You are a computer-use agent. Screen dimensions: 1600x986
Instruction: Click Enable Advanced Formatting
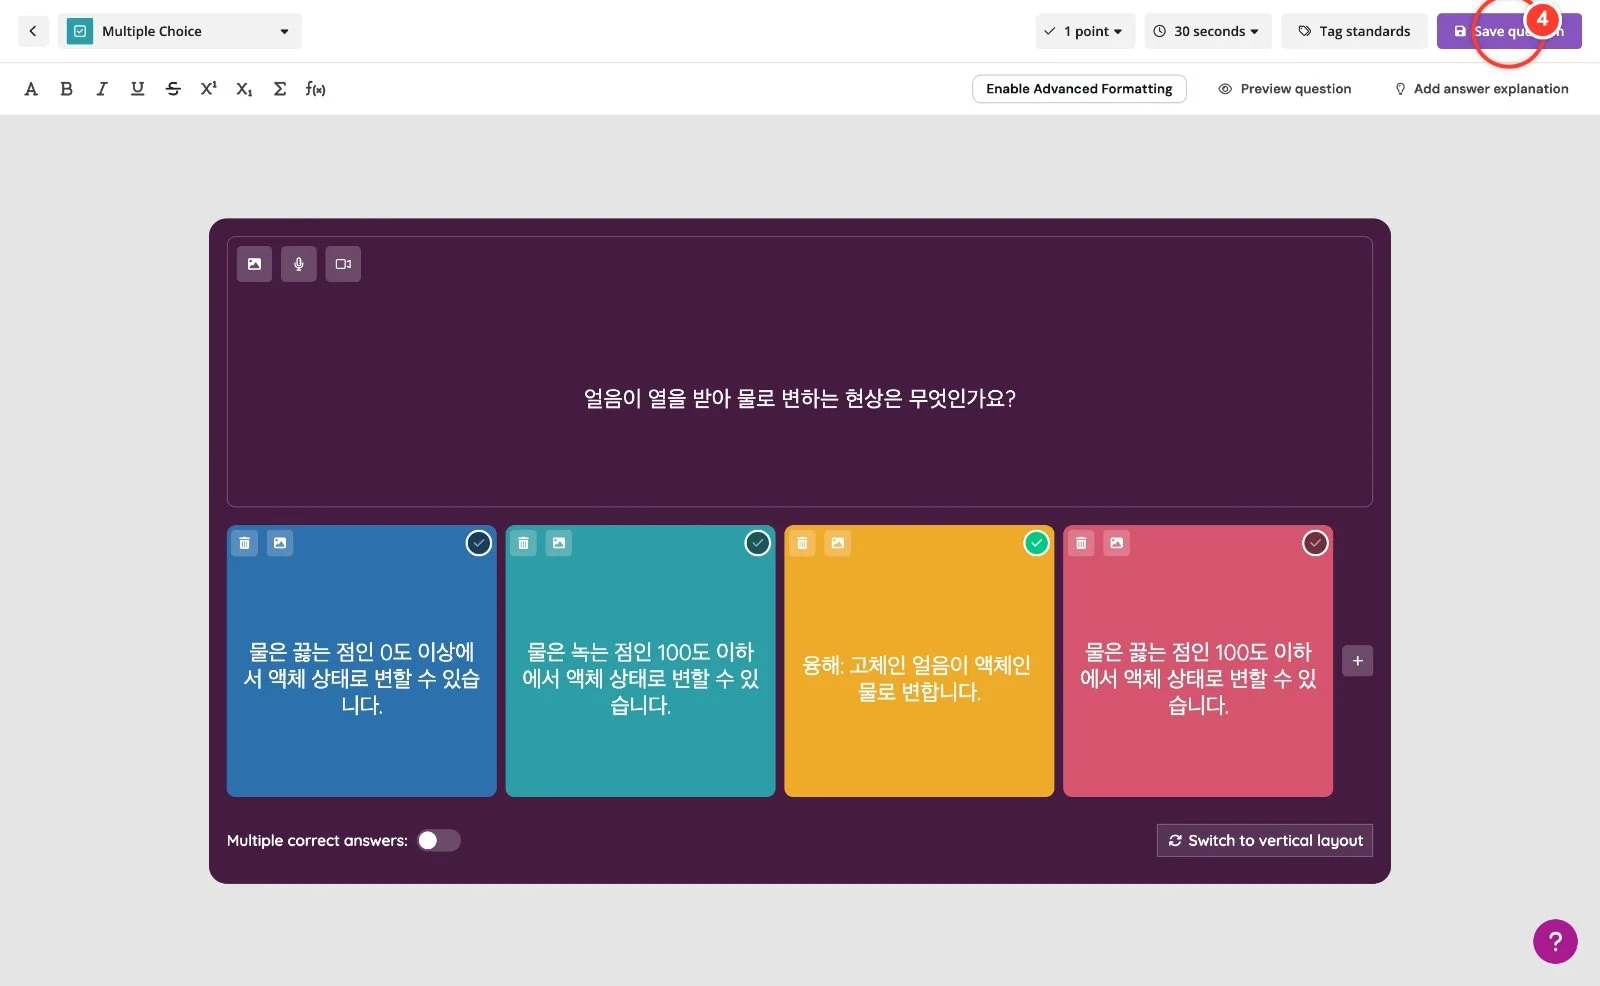pos(1079,89)
